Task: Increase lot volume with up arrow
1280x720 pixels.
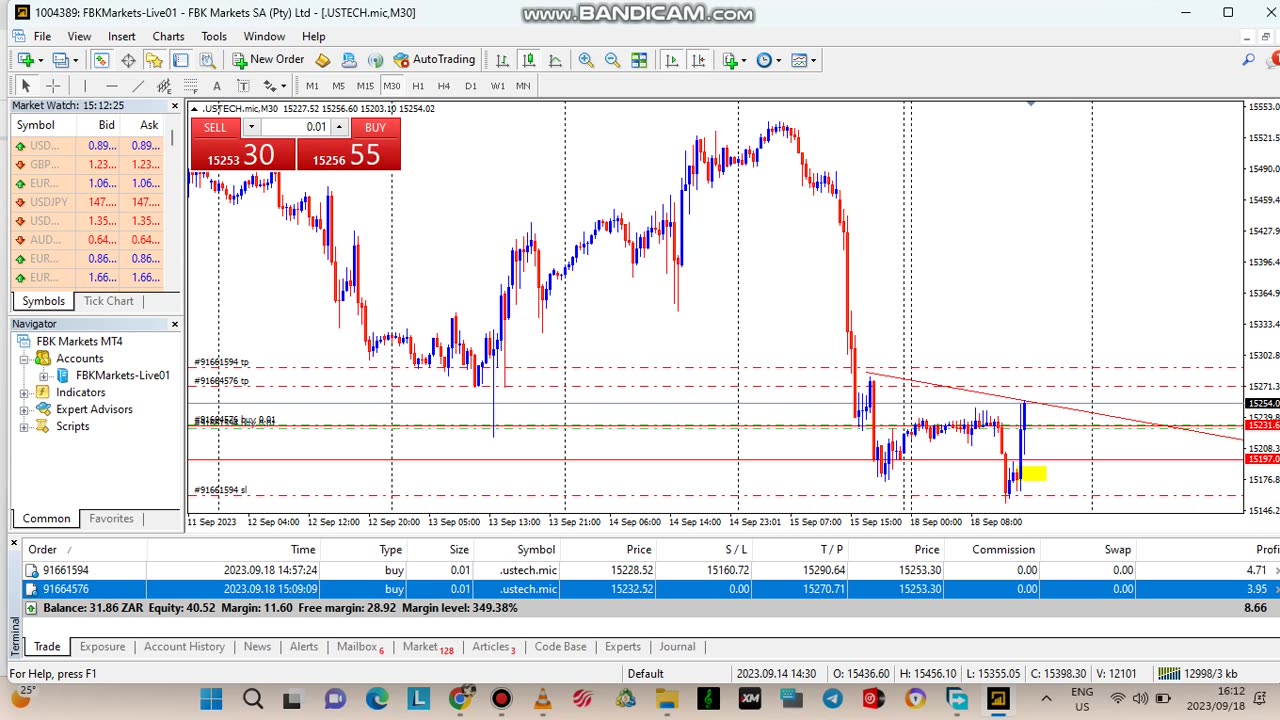Action: tap(340, 127)
